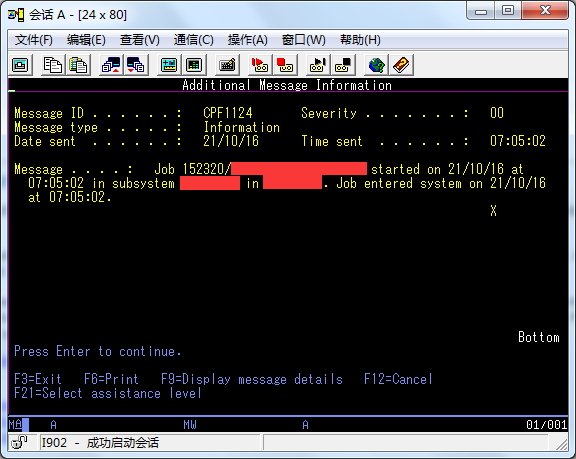Click F9=Display message details

252,379
